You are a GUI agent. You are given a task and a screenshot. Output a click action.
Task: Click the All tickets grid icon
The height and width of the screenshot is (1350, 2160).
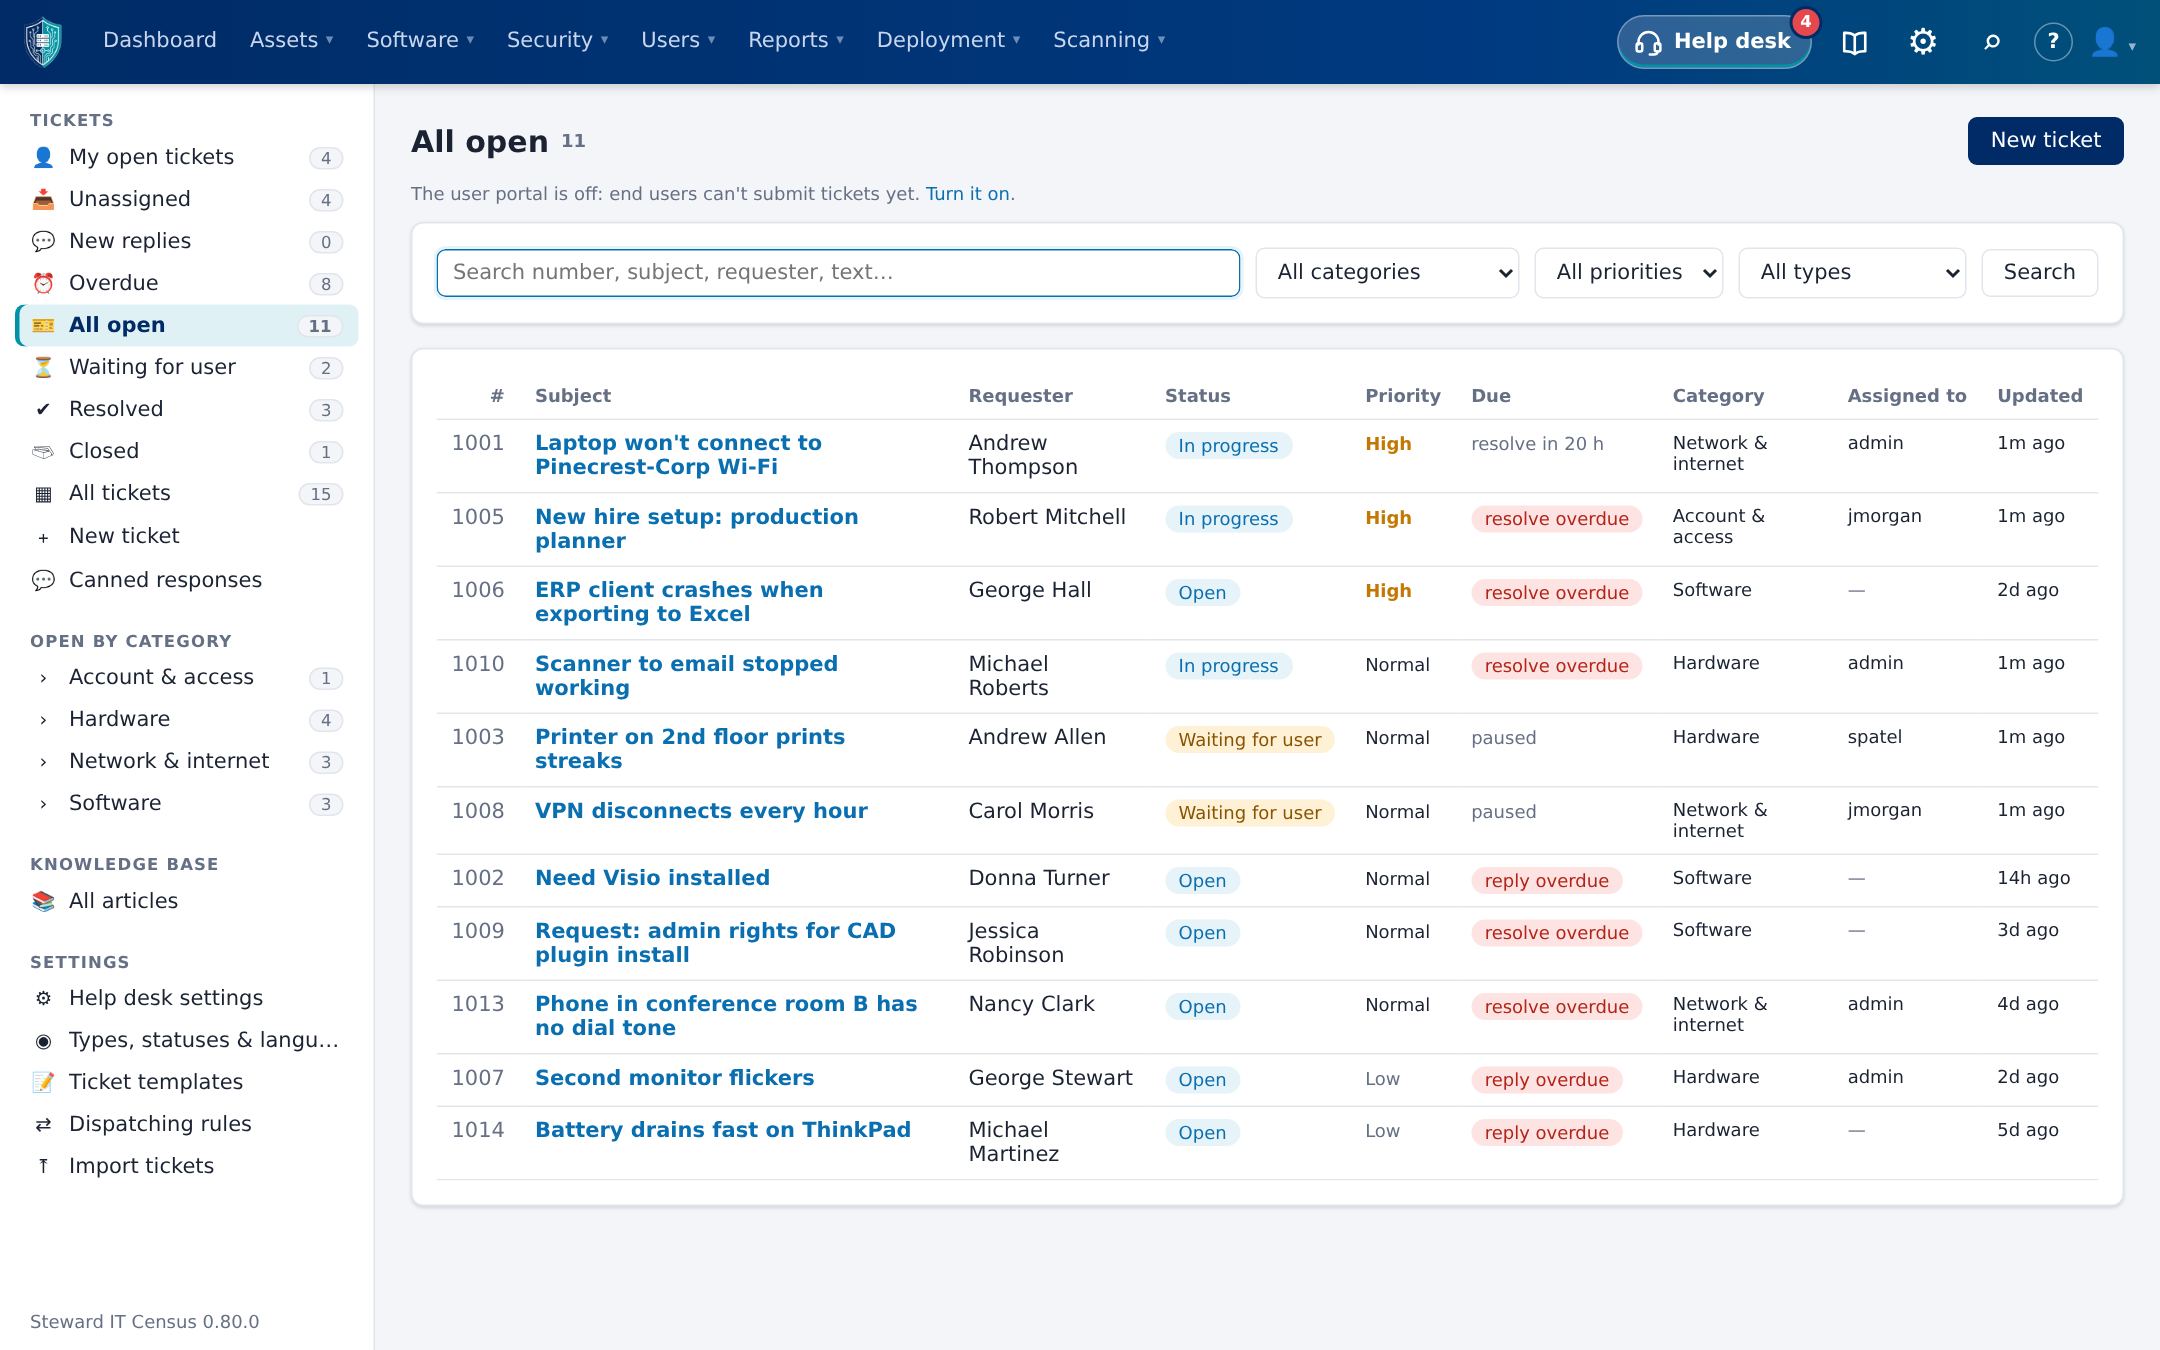[x=43, y=493]
